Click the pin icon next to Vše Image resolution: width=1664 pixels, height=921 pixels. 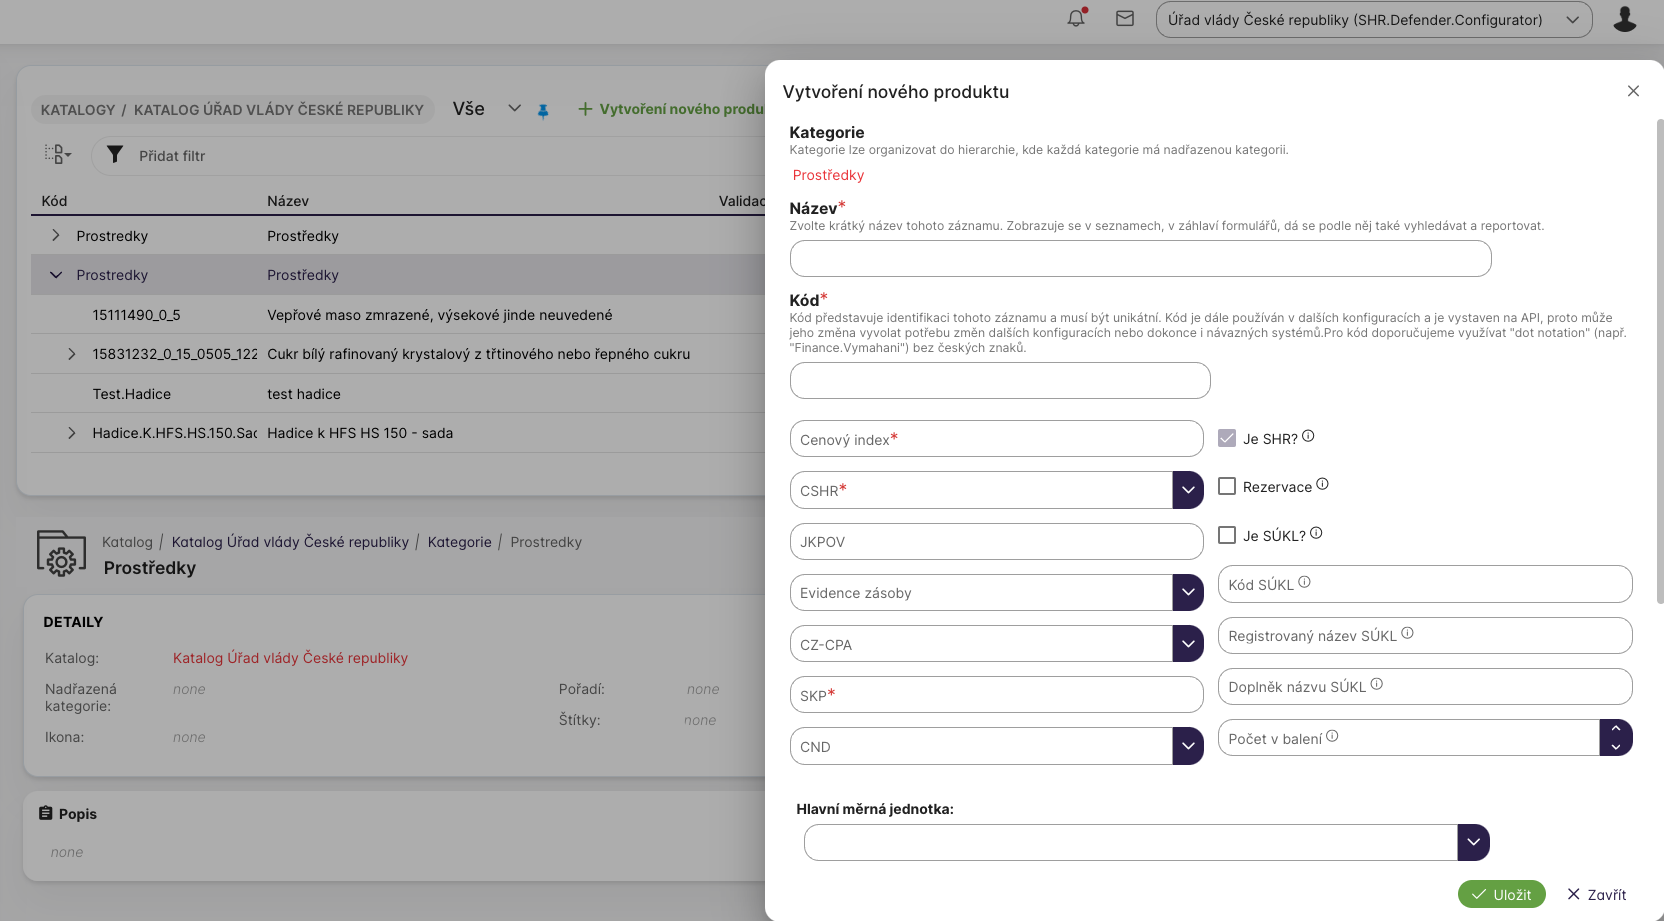[543, 111]
